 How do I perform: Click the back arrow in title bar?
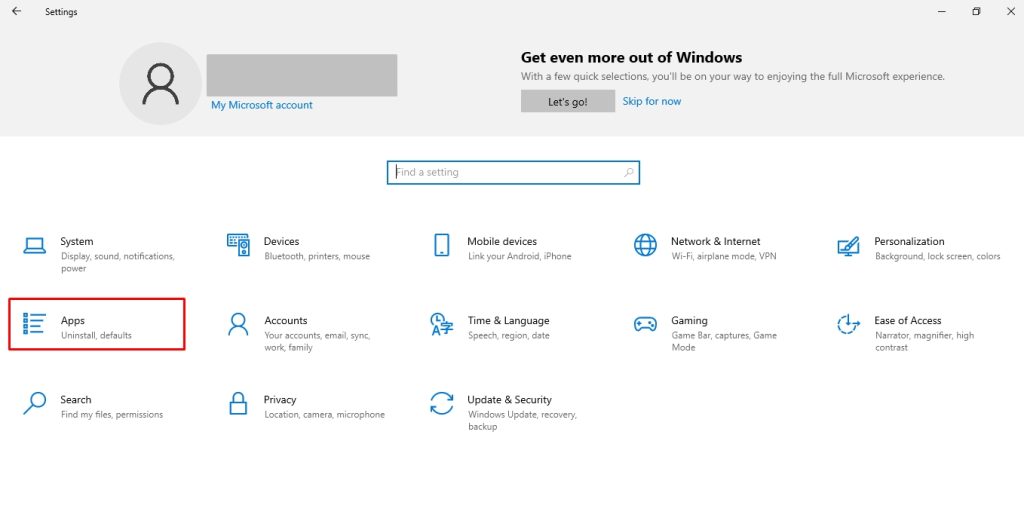click(x=16, y=12)
